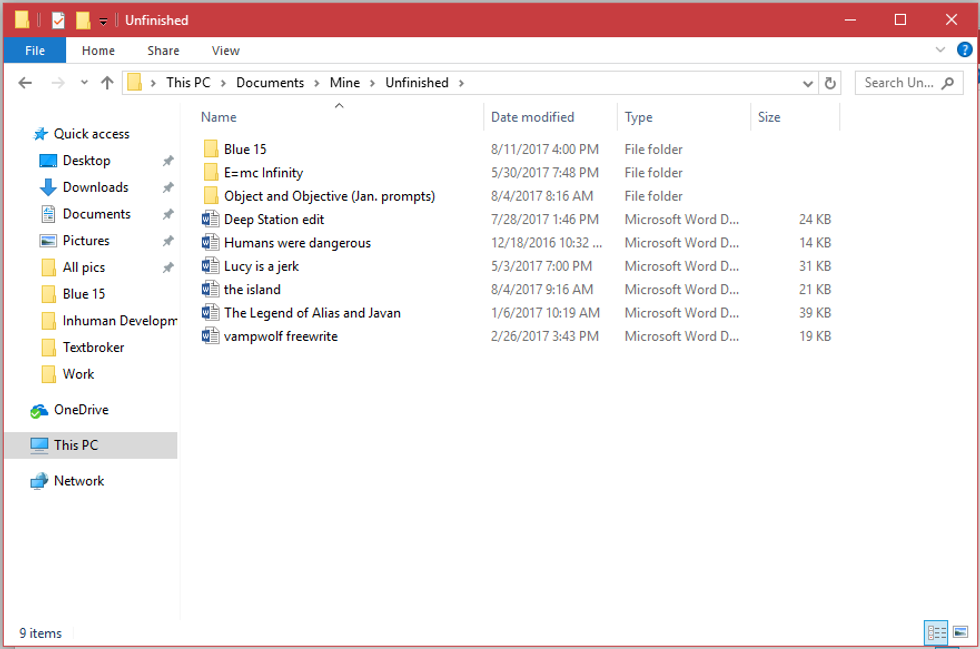This screenshot has height=649, width=980.
Task: Click the Help question mark icon
Action: coord(964,50)
